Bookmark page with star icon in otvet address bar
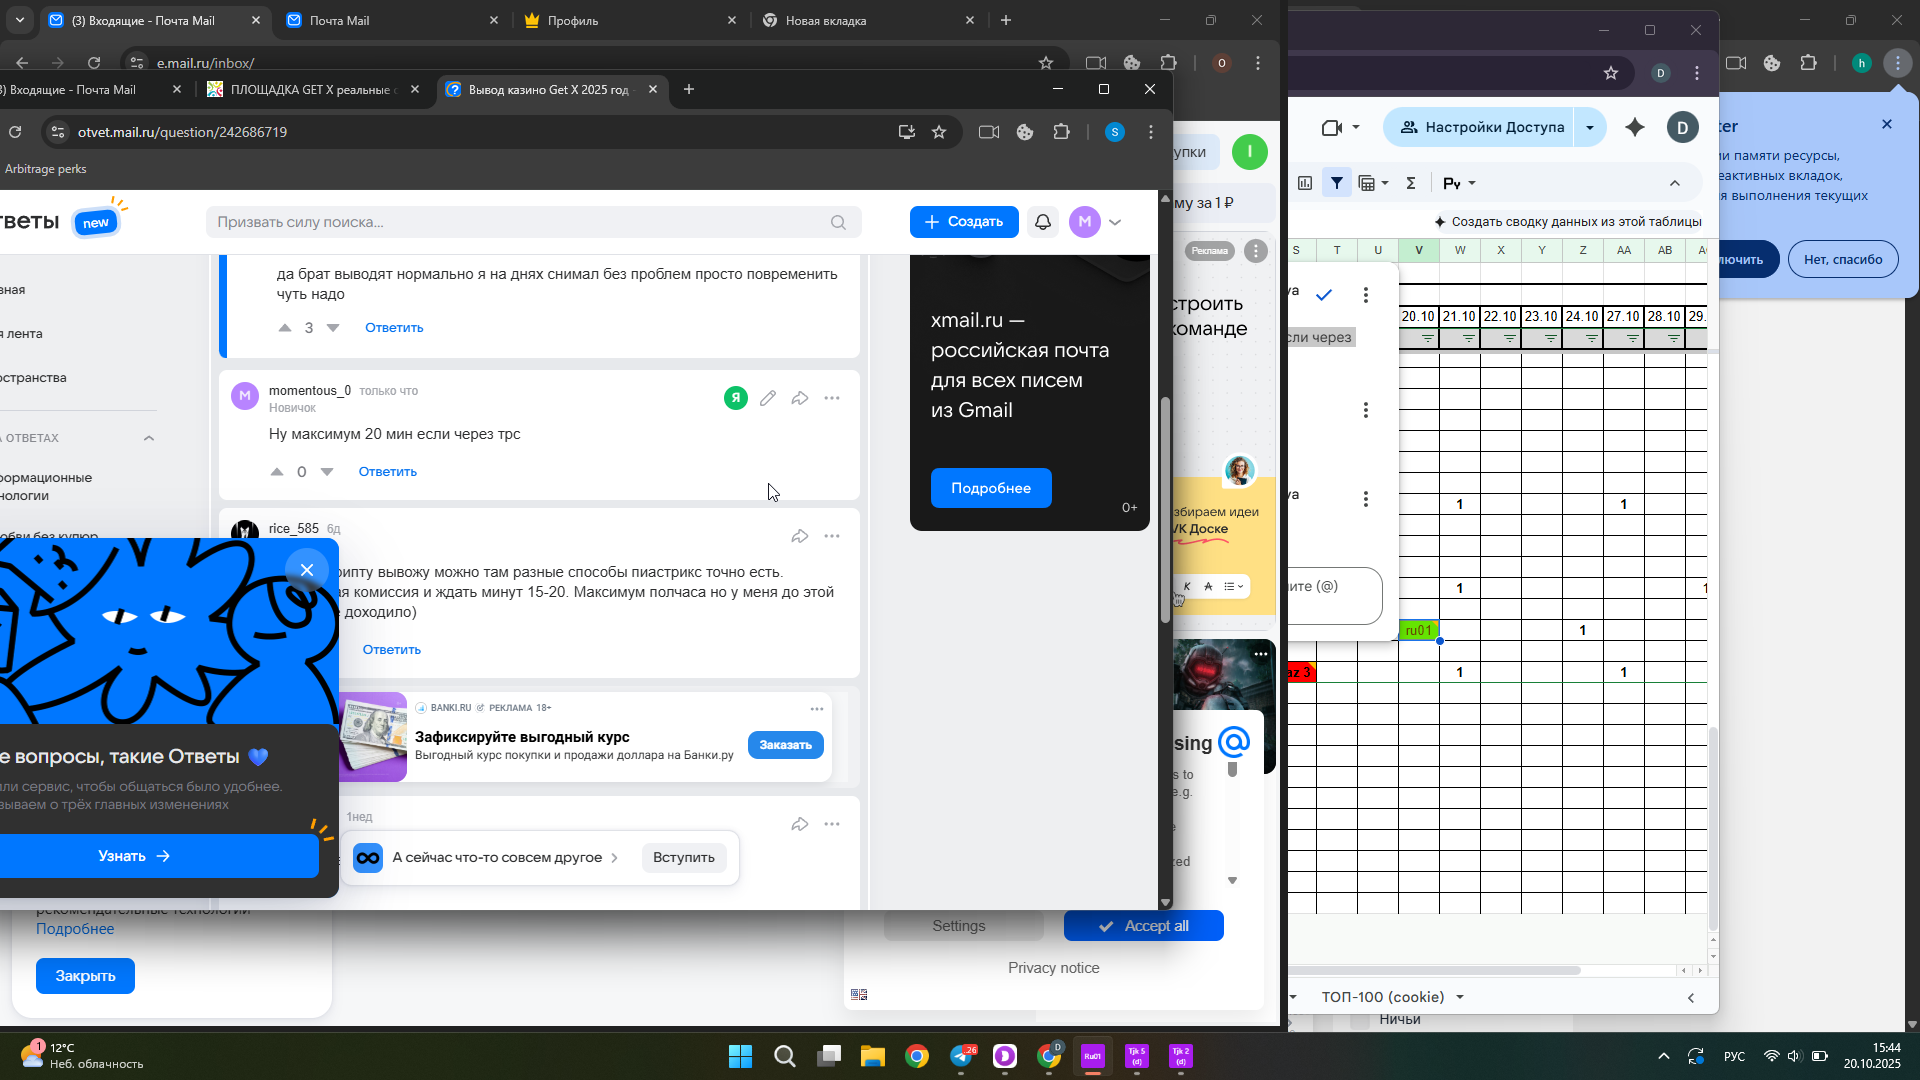Viewport: 1920px width, 1080px height. tap(939, 132)
